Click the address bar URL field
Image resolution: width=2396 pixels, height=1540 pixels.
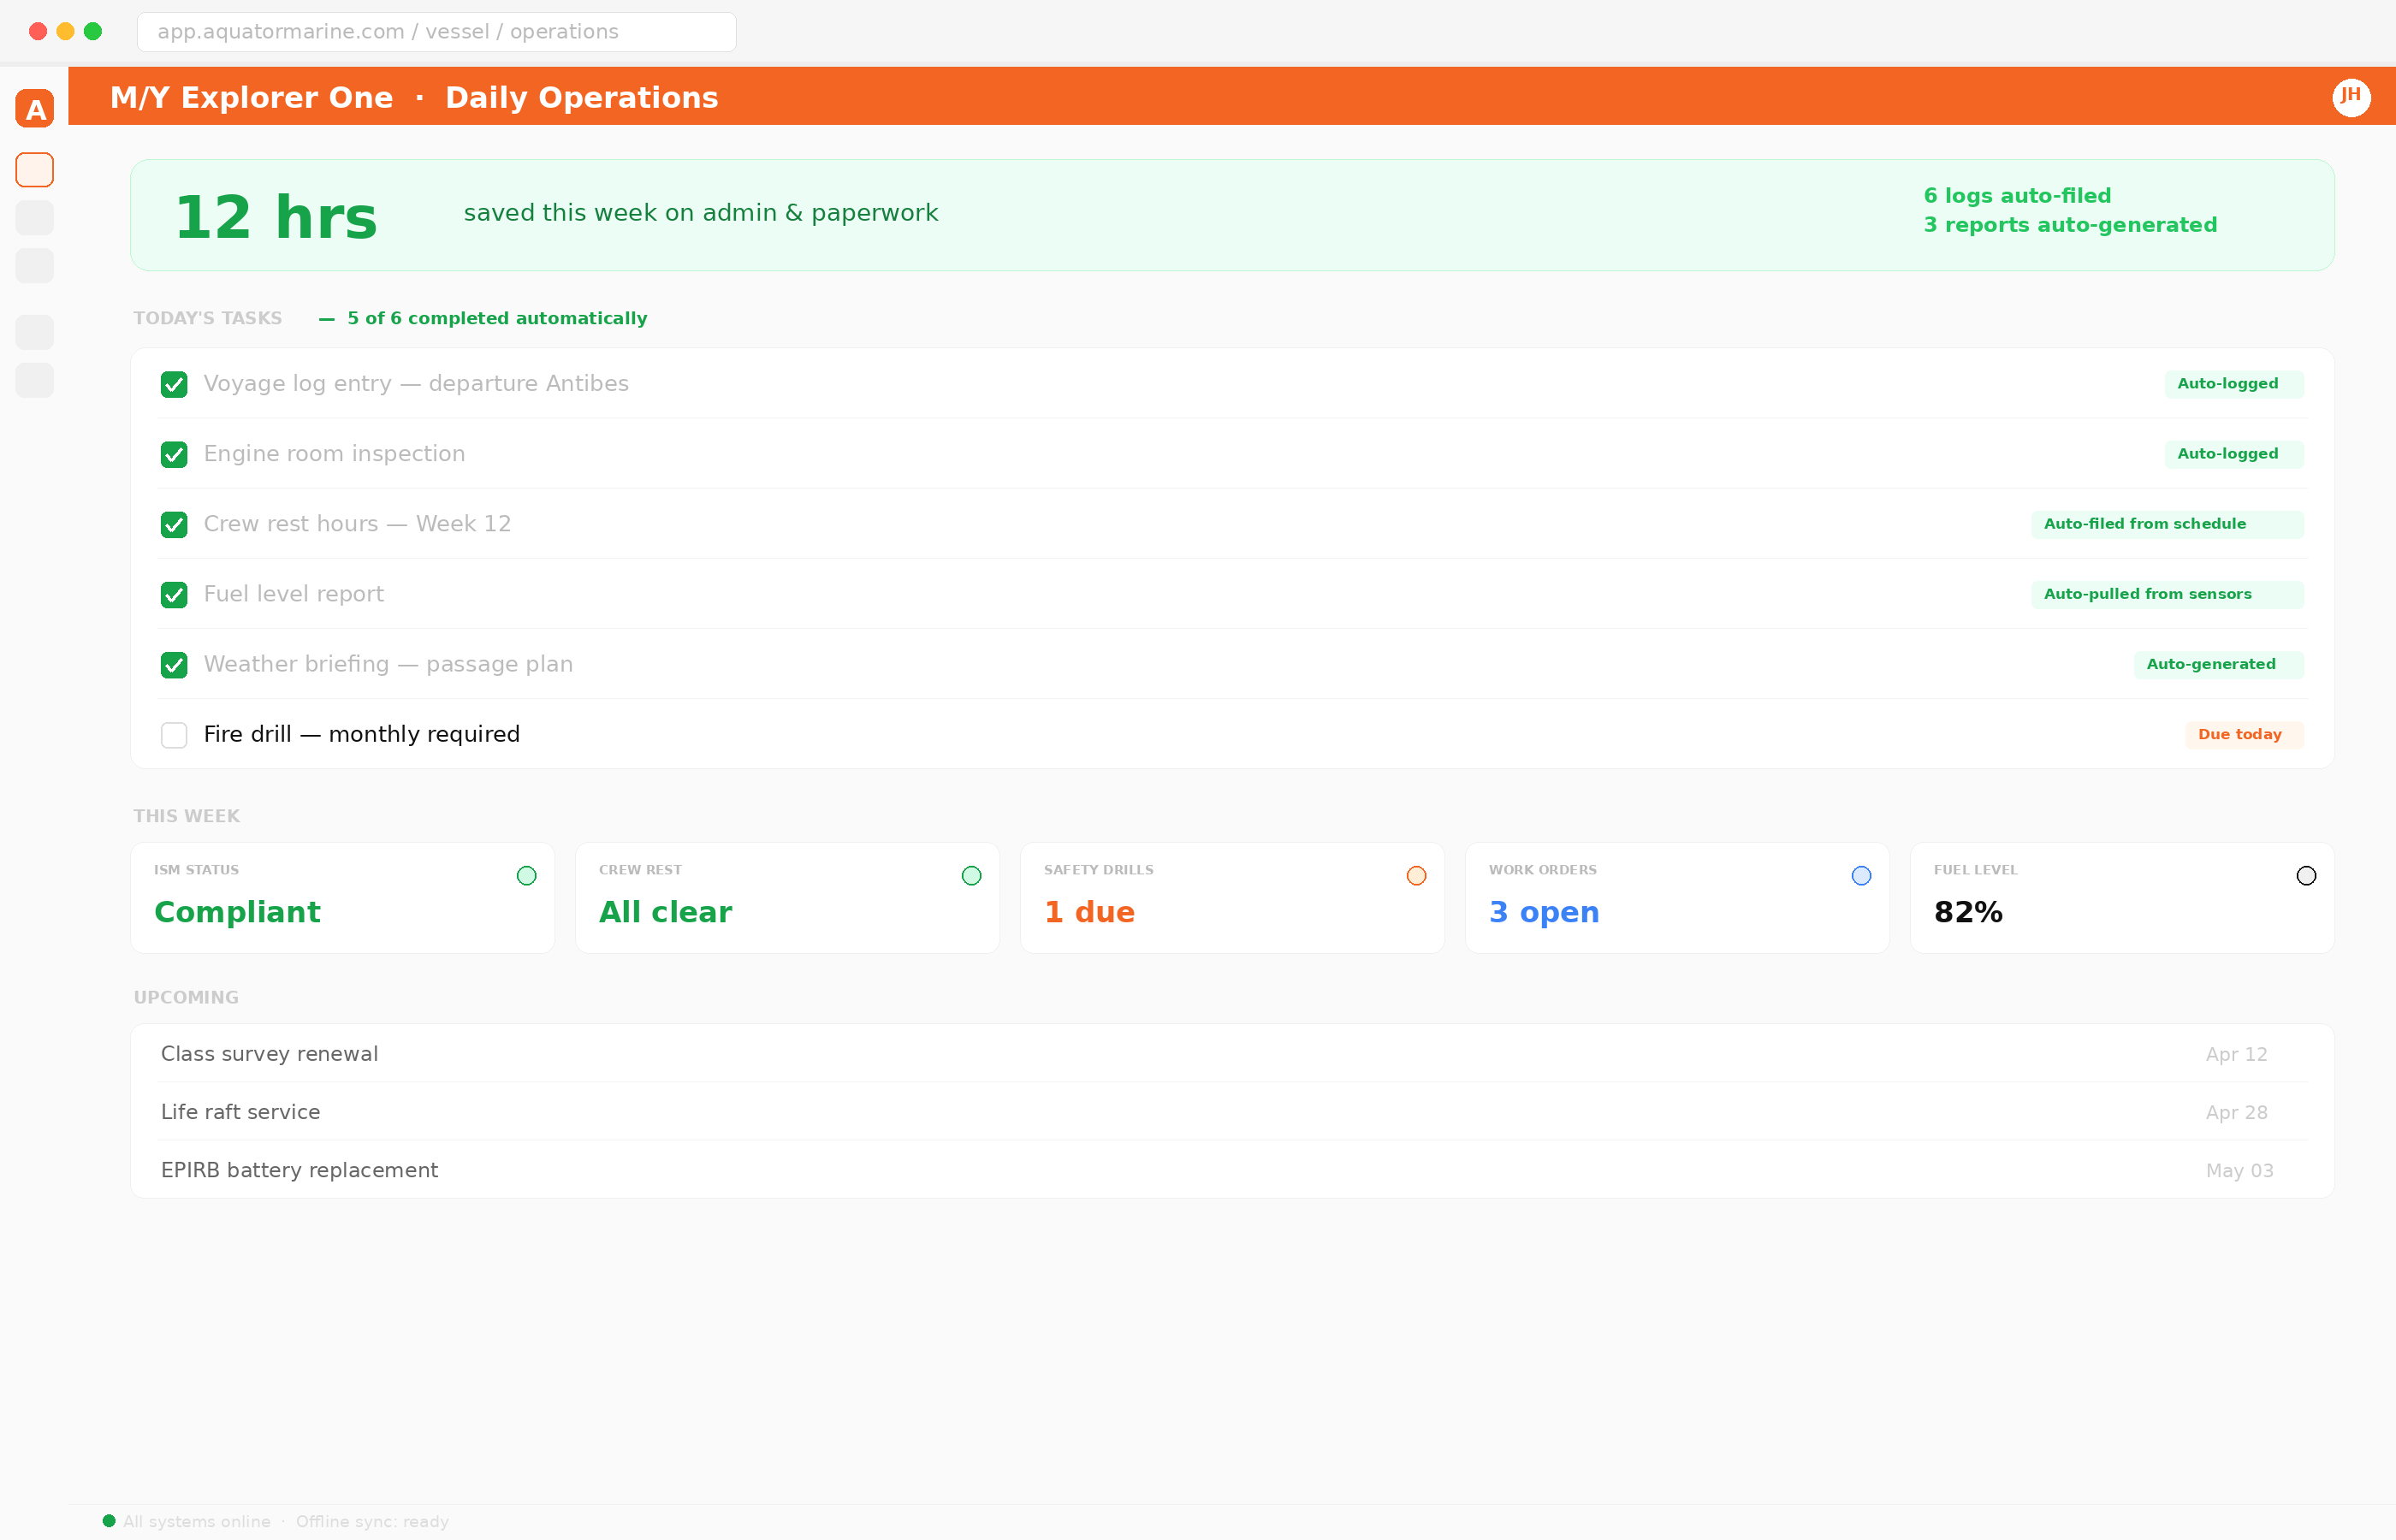[436, 32]
